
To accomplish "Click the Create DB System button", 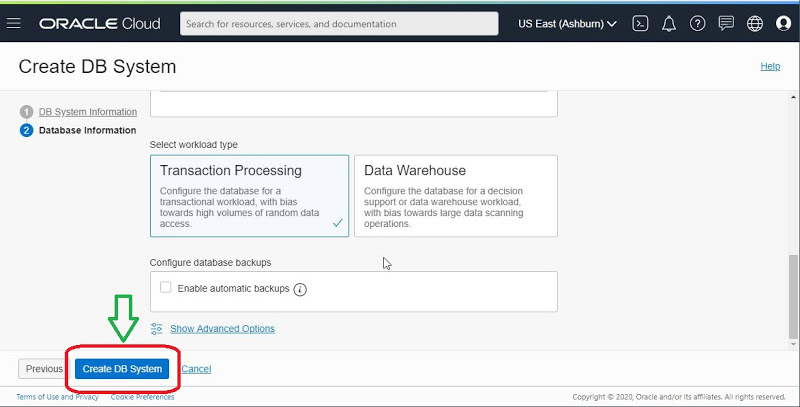I will pos(122,369).
